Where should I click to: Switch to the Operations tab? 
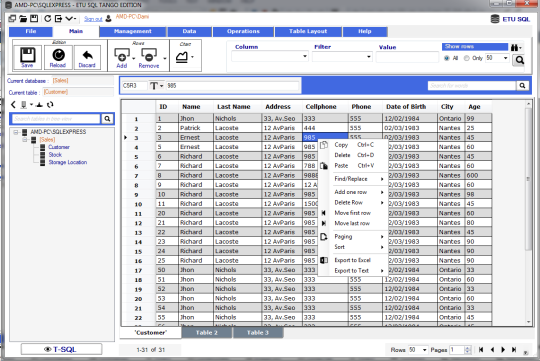pos(243,31)
